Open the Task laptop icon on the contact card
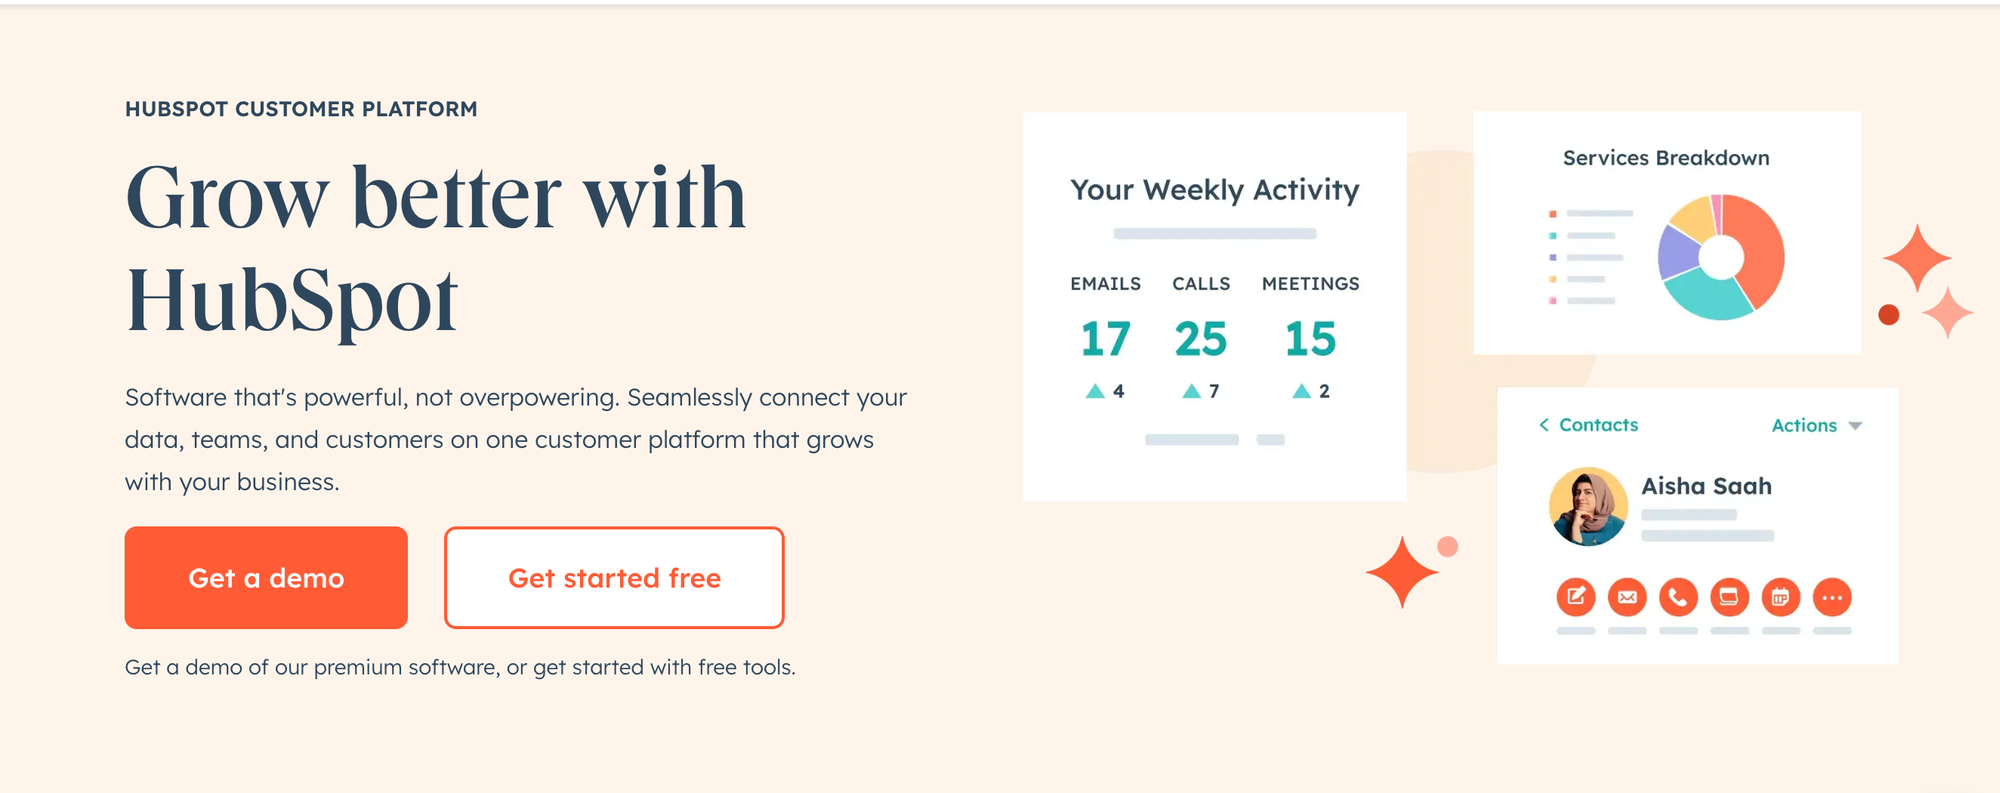Image resolution: width=2000 pixels, height=793 pixels. (x=1729, y=597)
